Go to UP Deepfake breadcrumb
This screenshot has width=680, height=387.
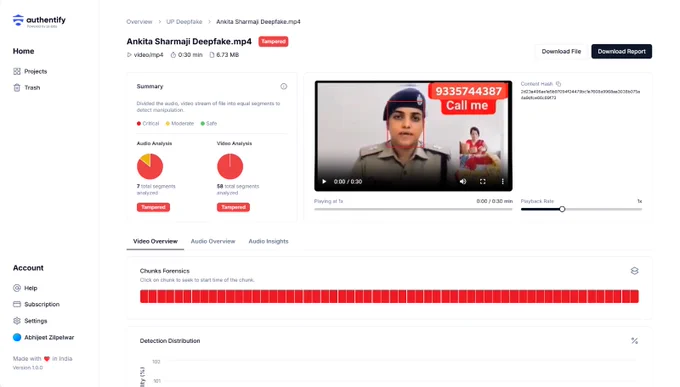(184, 22)
